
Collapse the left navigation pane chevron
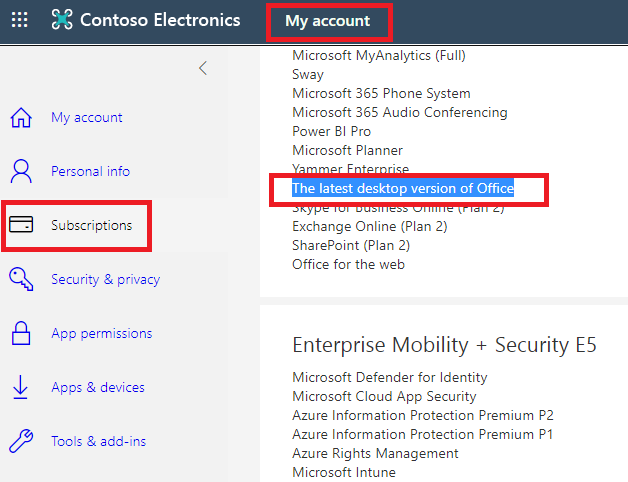coord(203,68)
